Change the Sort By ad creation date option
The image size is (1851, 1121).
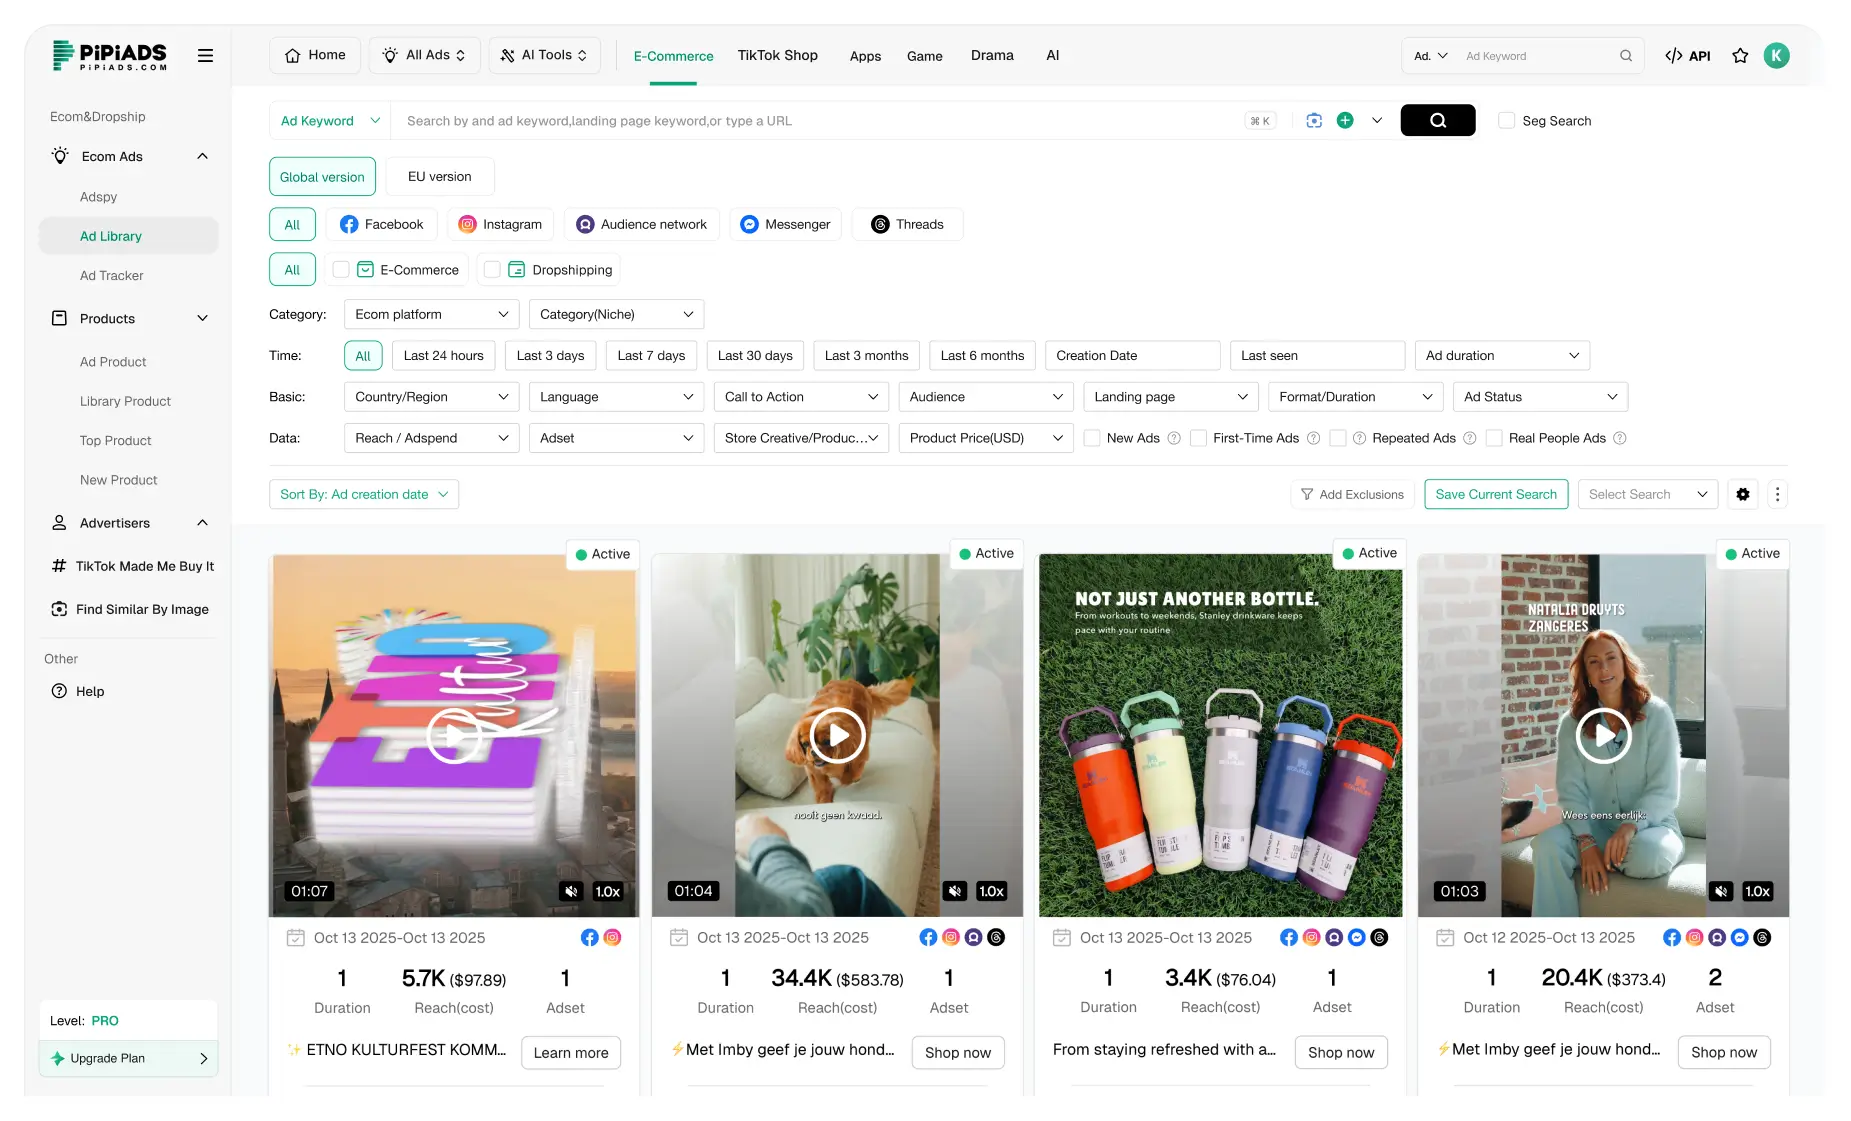[363, 494]
